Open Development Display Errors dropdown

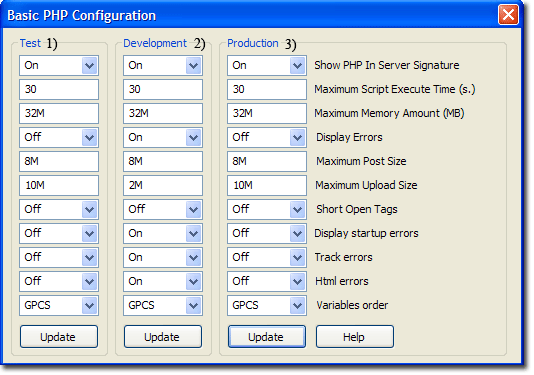point(163,137)
